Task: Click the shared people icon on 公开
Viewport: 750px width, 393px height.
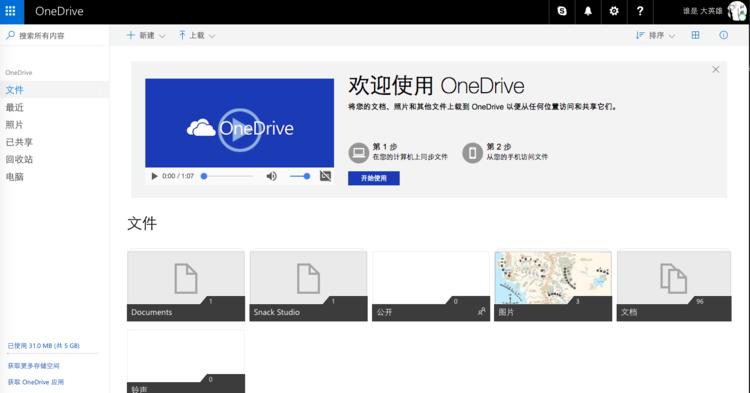Action: pyautogui.click(x=481, y=311)
